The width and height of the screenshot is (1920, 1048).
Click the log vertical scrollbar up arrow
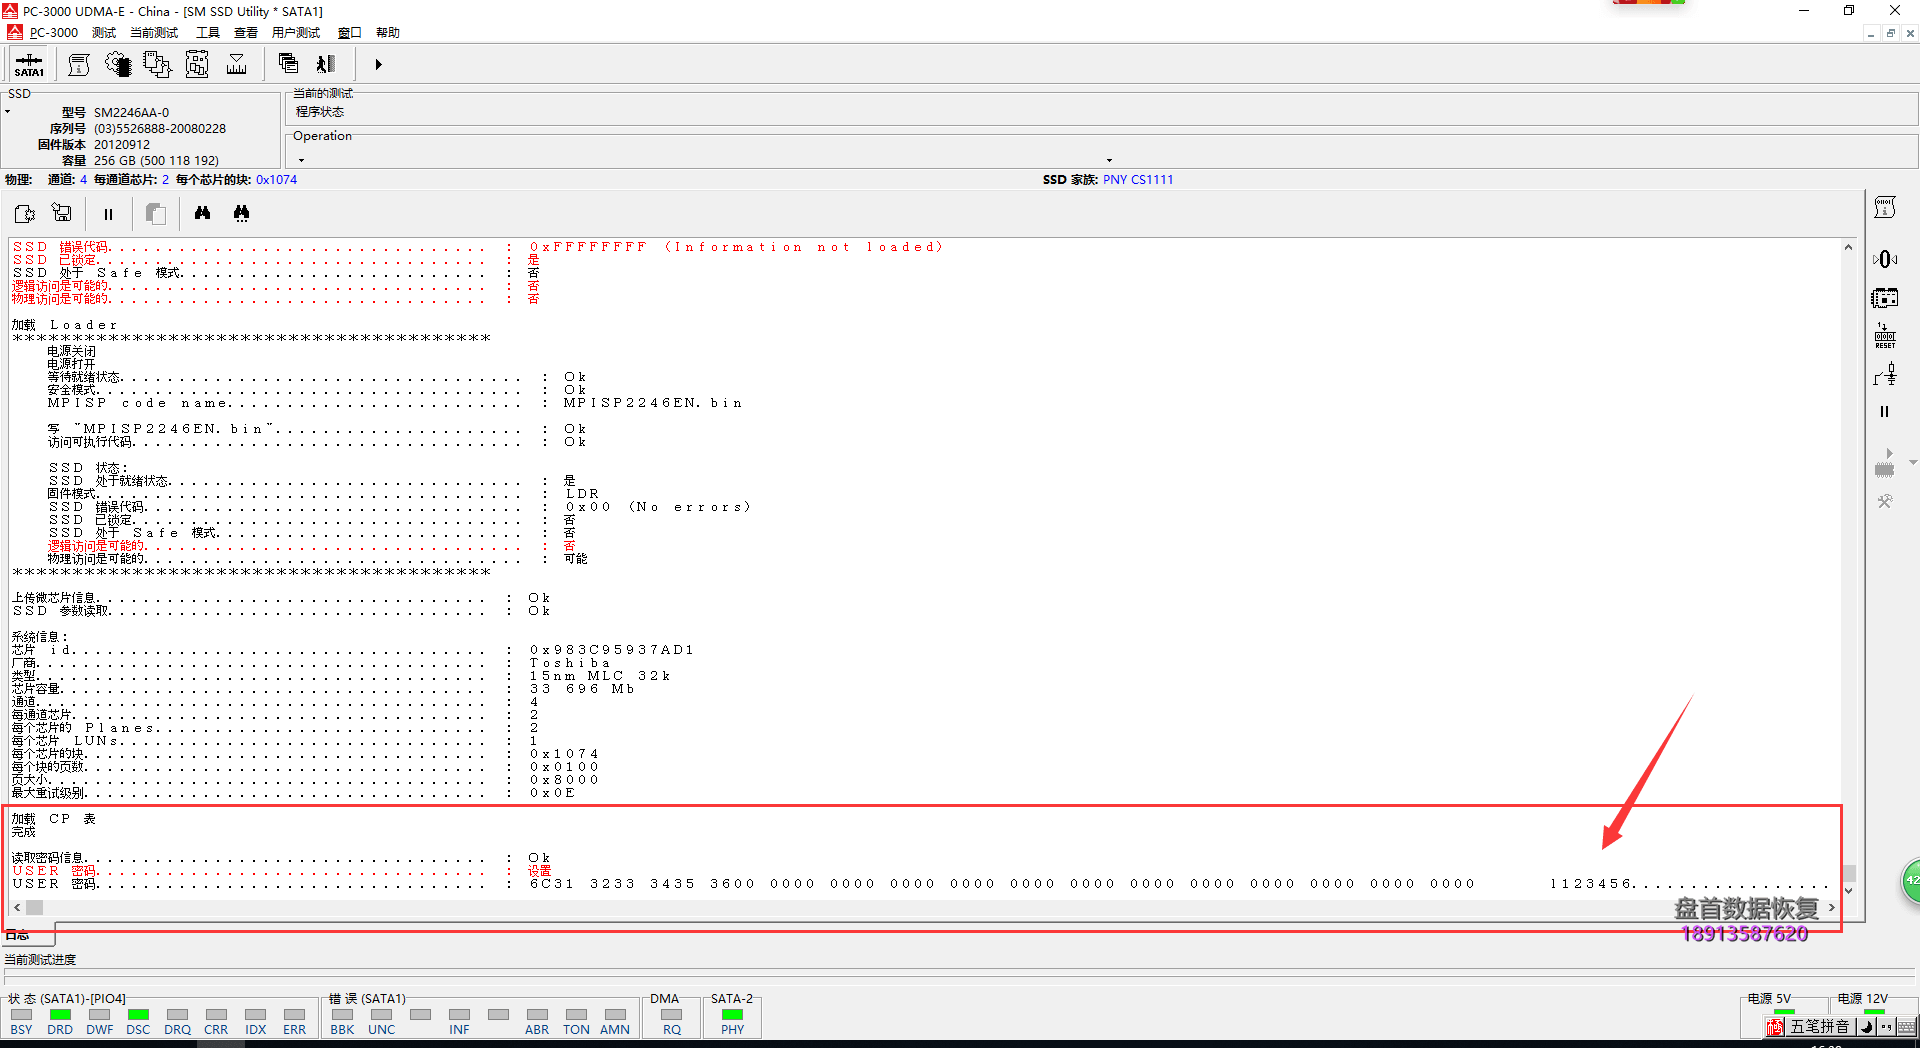point(1848,247)
